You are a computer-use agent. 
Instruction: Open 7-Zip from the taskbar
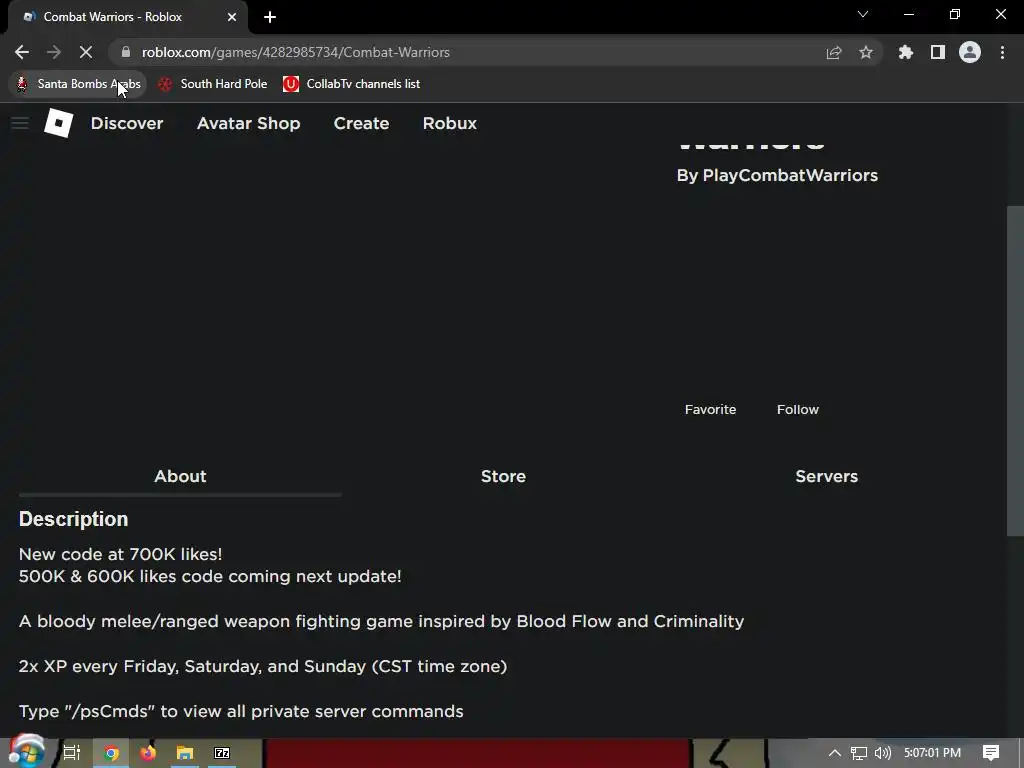tap(222, 753)
